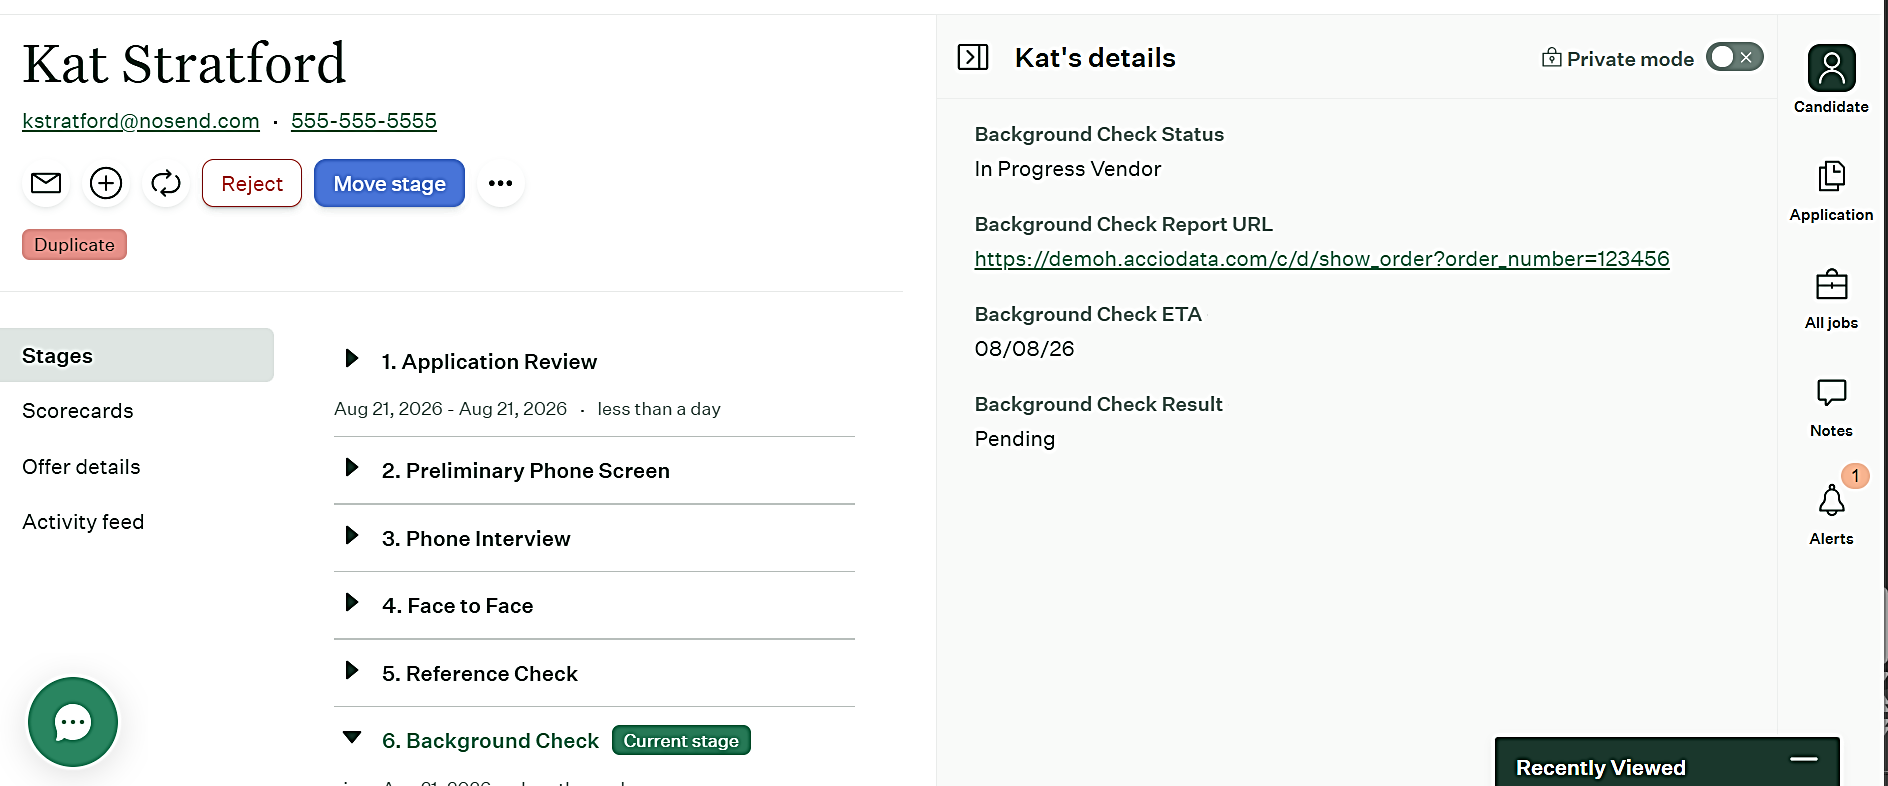Click the 'Pending' result value
The image size is (1888, 786).
tap(1015, 439)
